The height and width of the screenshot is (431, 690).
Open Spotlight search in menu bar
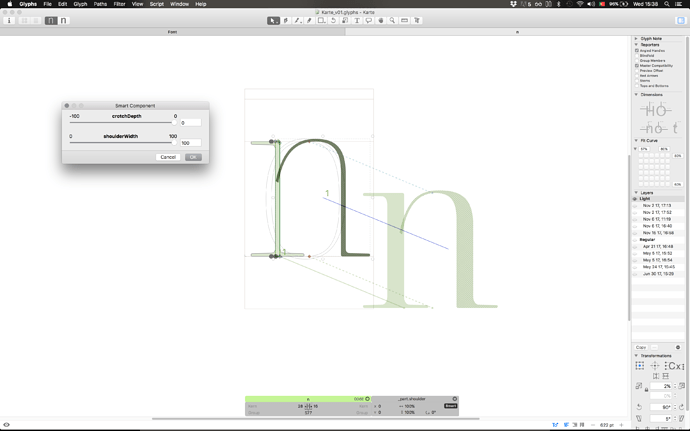tap(667, 4)
